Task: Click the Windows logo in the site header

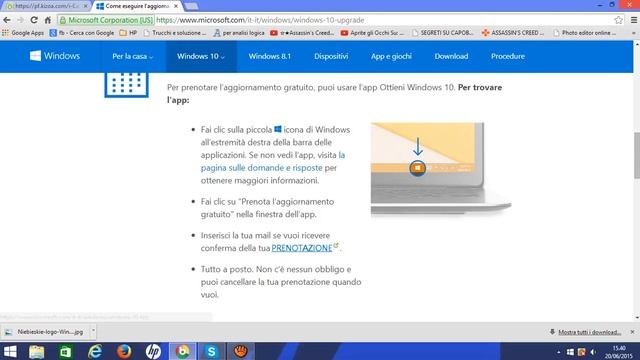Action: [55, 56]
